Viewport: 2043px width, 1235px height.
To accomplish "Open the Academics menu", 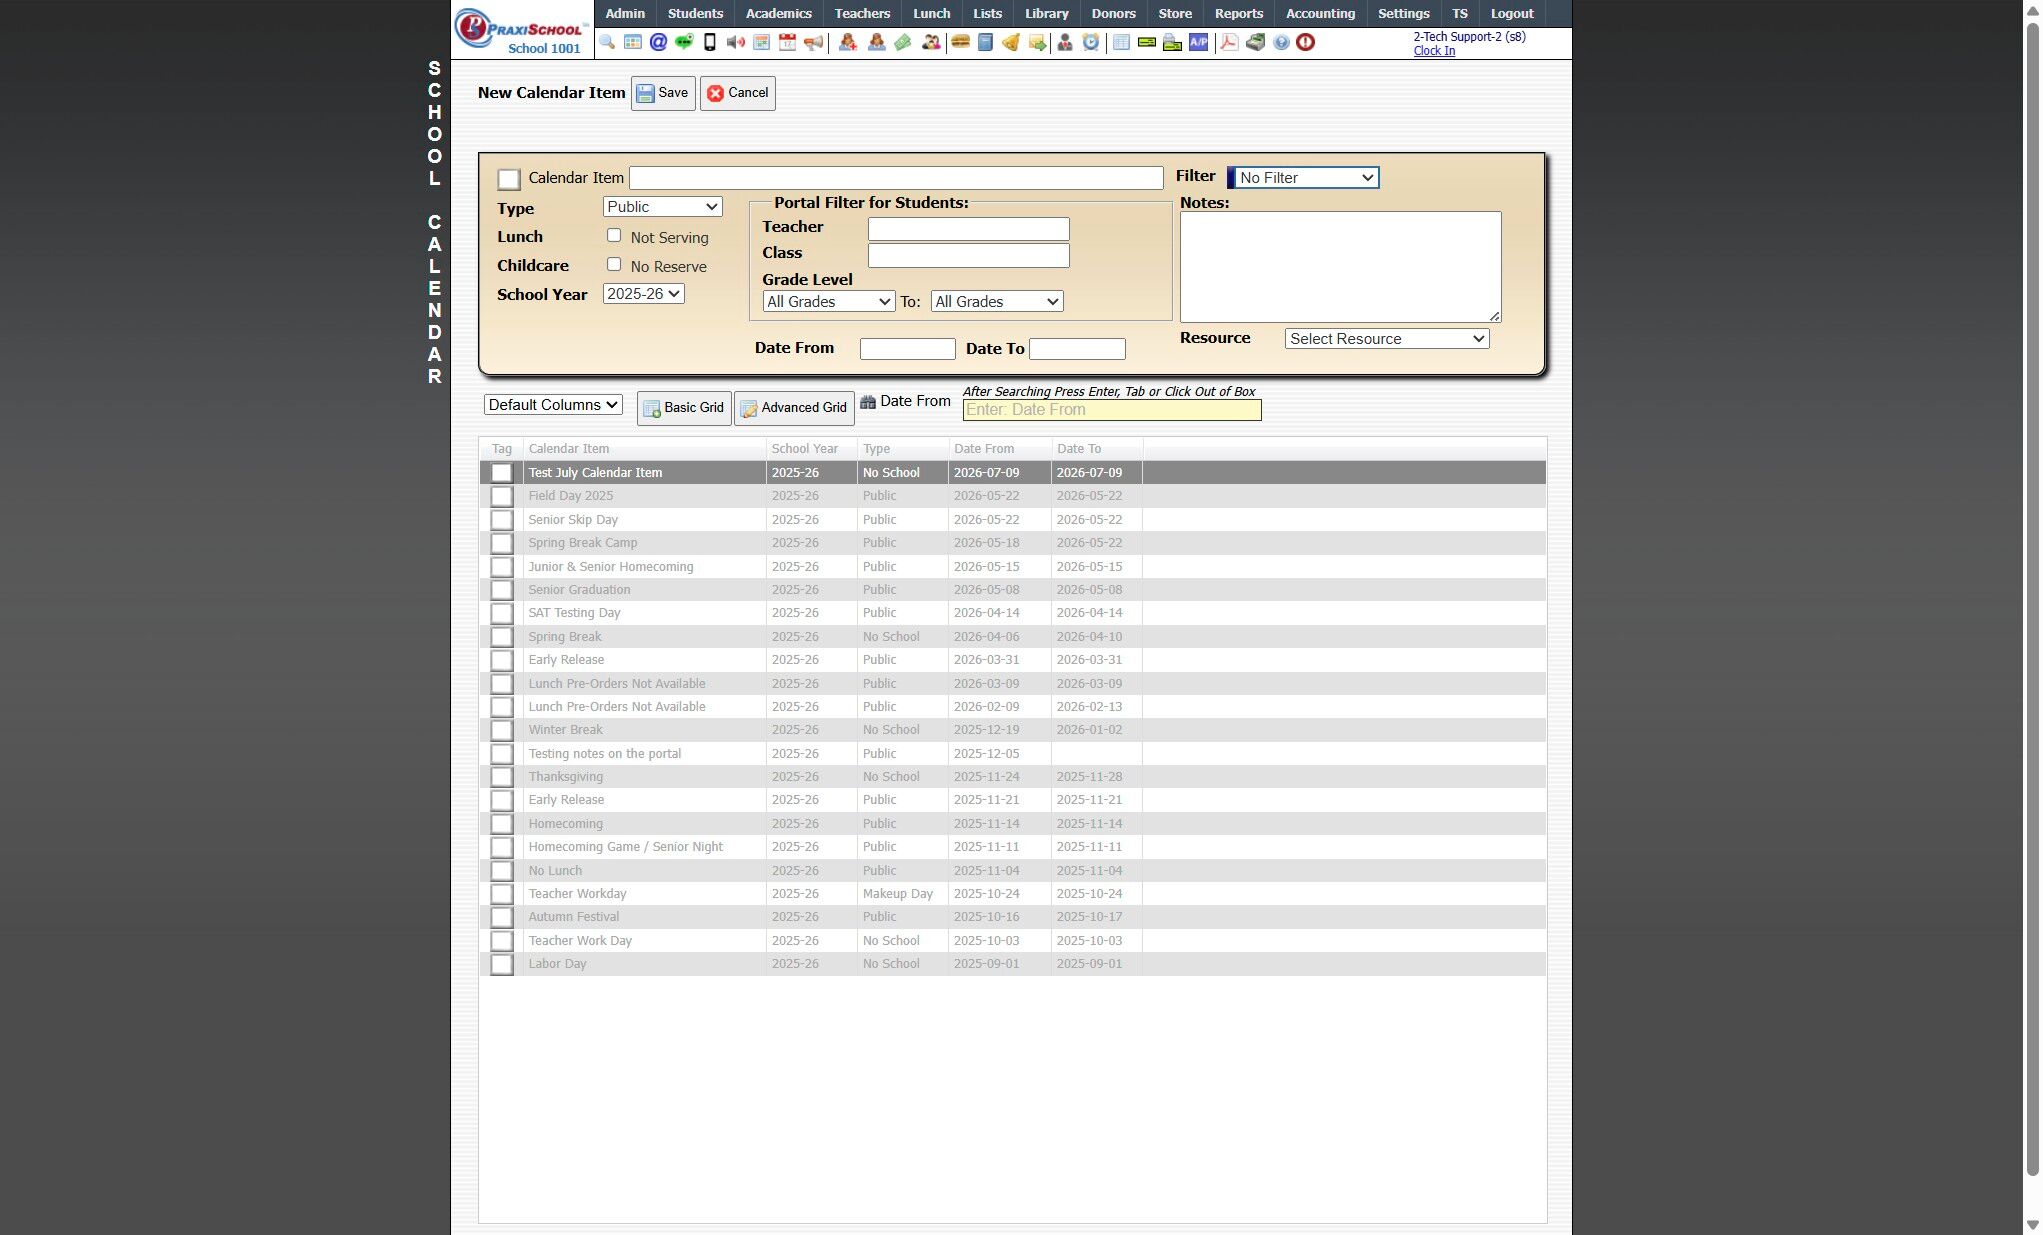I will 778,14.
